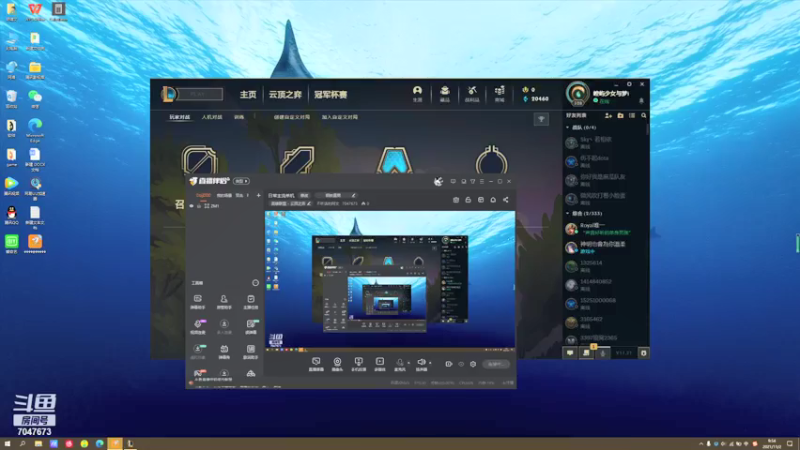This screenshot has height=450, width=800.
Task: Open the 生涯 profile icon in League client
Action: coord(417,93)
